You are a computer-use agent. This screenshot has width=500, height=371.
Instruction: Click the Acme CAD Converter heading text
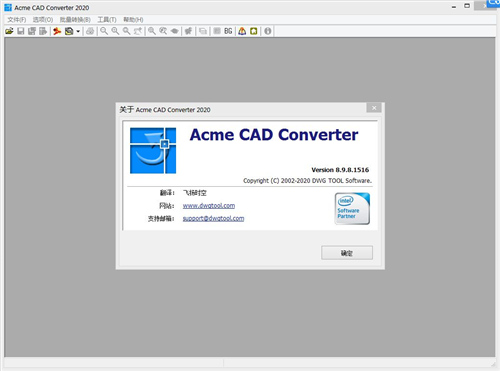[274, 135]
